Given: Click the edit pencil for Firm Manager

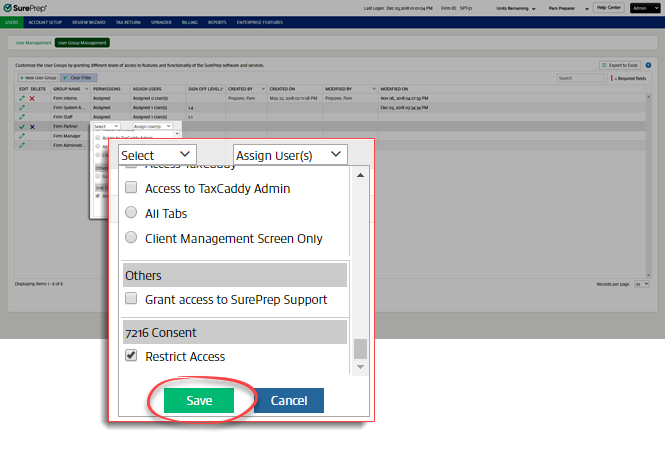Looking at the screenshot, I should pos(21,136).
